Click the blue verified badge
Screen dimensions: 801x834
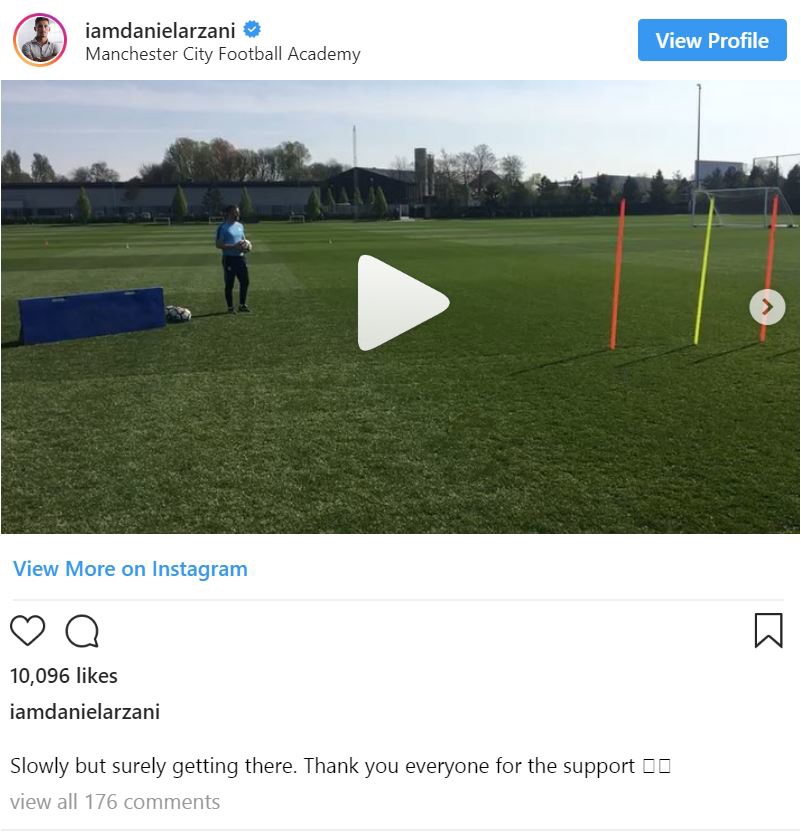[252, 29]
